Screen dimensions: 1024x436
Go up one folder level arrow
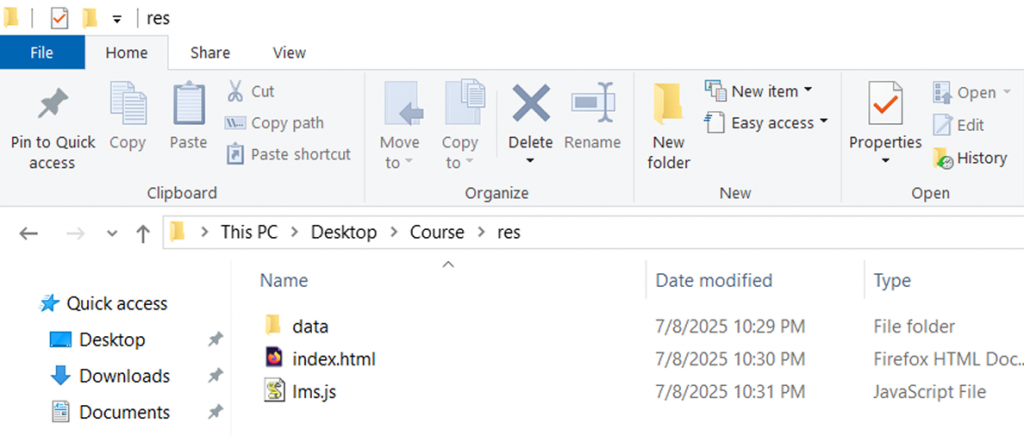(x=143, y=233)
